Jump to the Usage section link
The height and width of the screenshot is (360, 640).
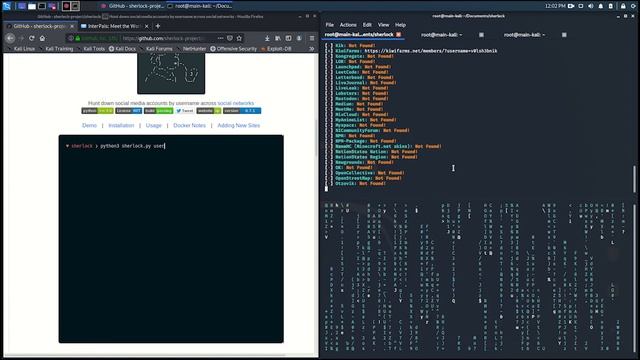pos(154,125)
